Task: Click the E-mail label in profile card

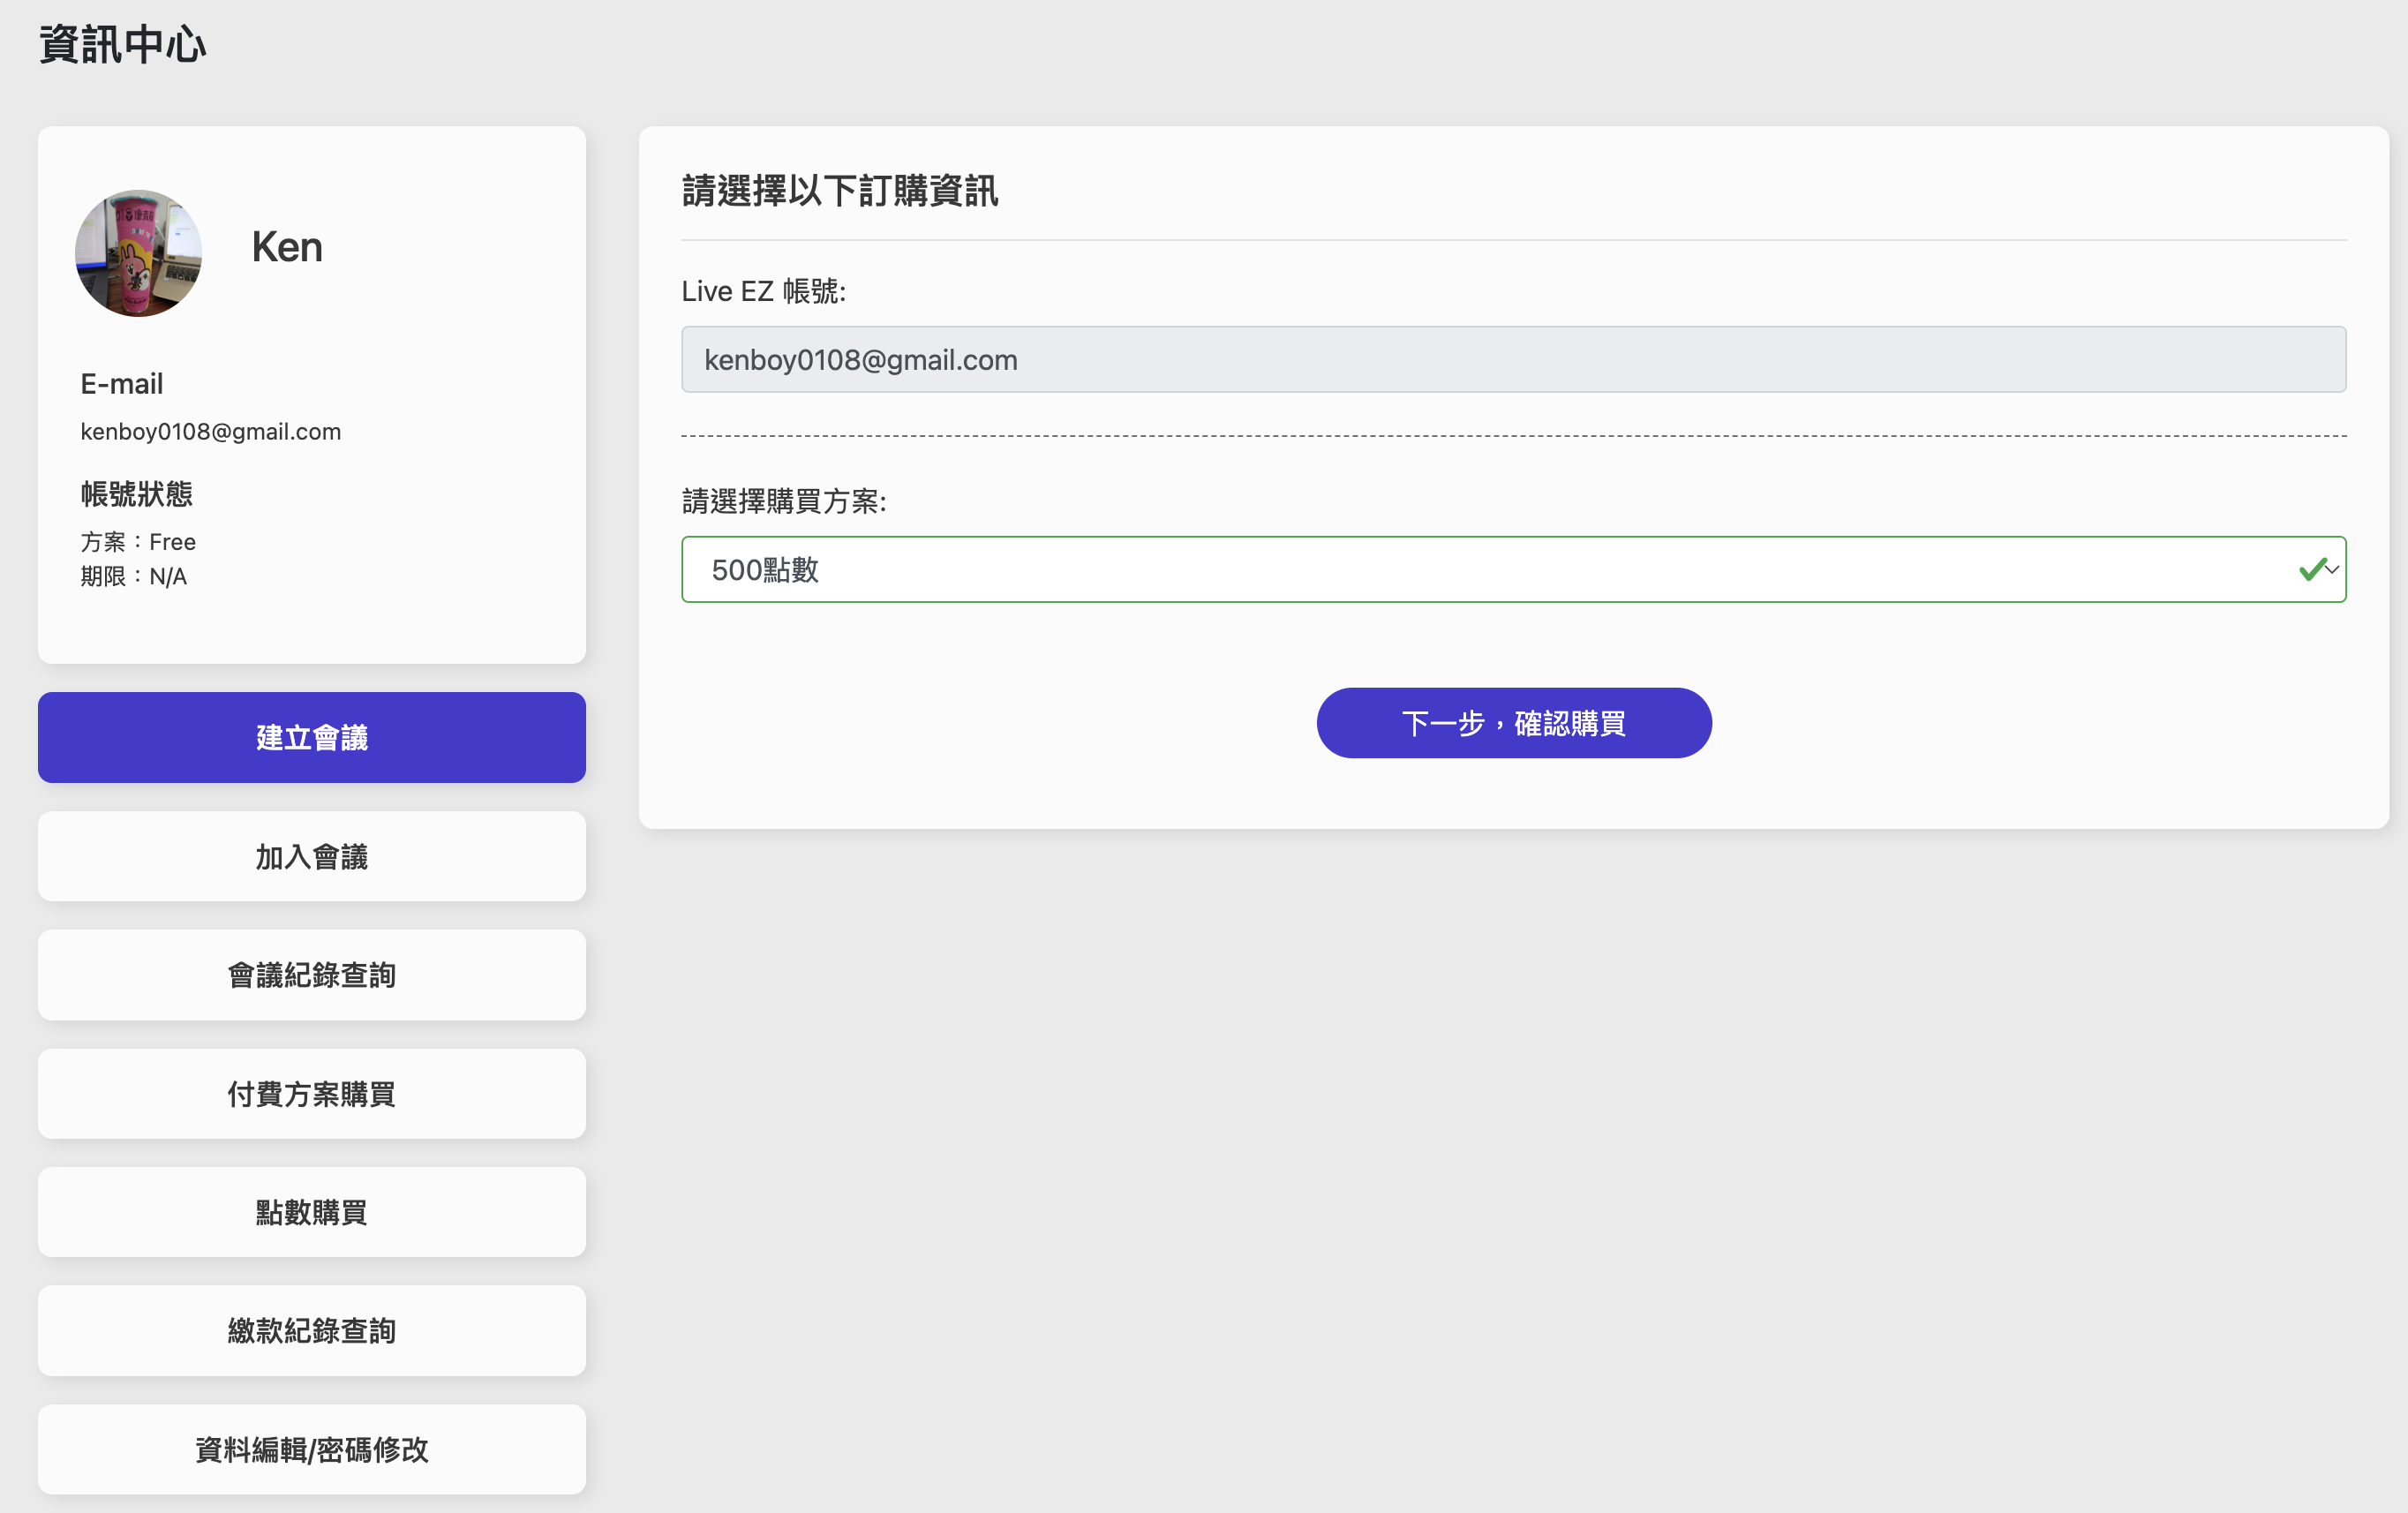Action: (x=122, y=384)
